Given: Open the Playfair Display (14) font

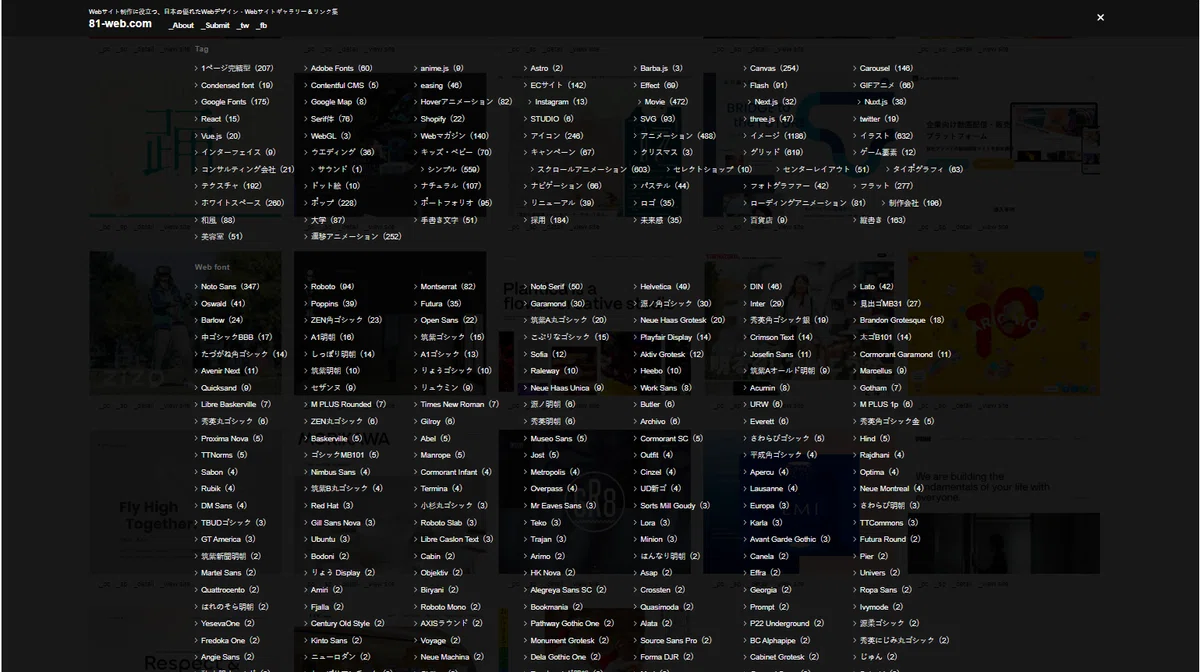Looking at the screenshot, I should click(675, 338).
